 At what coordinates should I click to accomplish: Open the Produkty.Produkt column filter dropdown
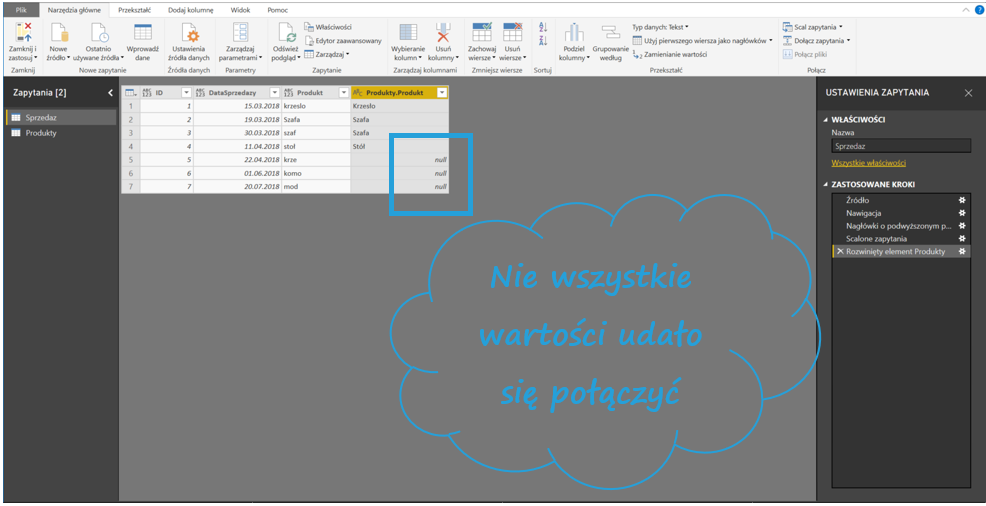(x=442, y=92)
